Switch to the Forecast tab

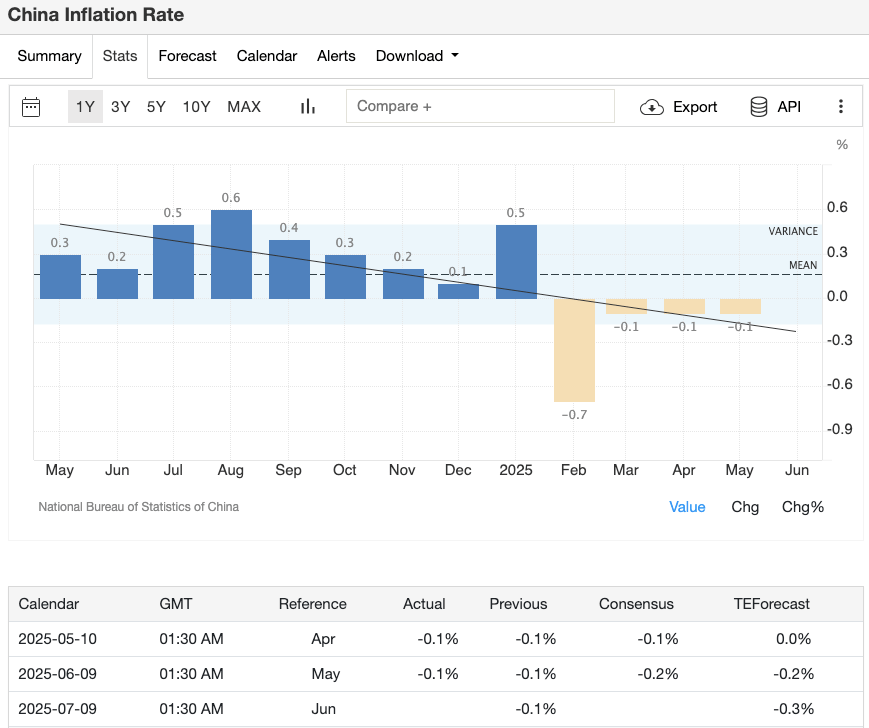(x=187, y=56)
